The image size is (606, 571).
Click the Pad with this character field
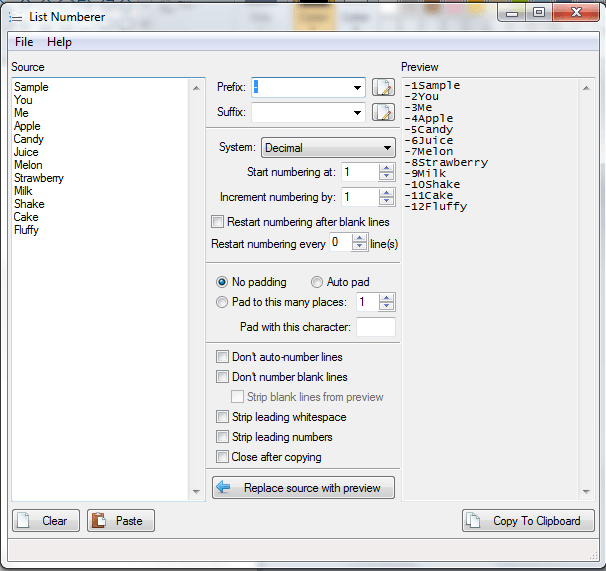(x=376, y=327)
